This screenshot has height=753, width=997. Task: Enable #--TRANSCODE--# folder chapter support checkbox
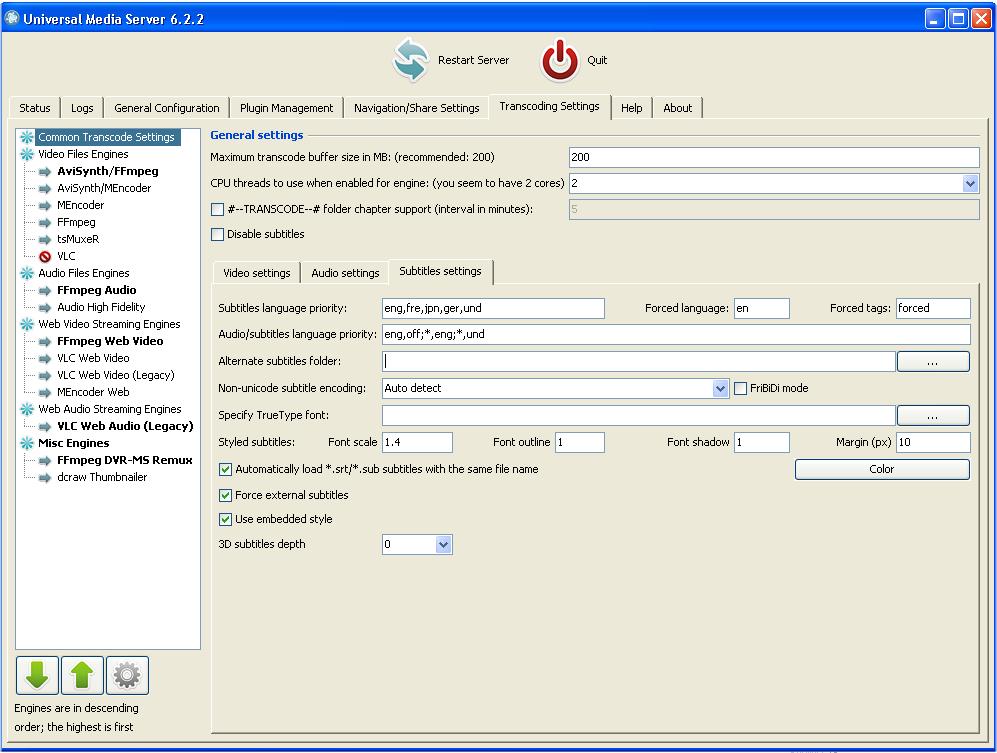click(217, 209)
